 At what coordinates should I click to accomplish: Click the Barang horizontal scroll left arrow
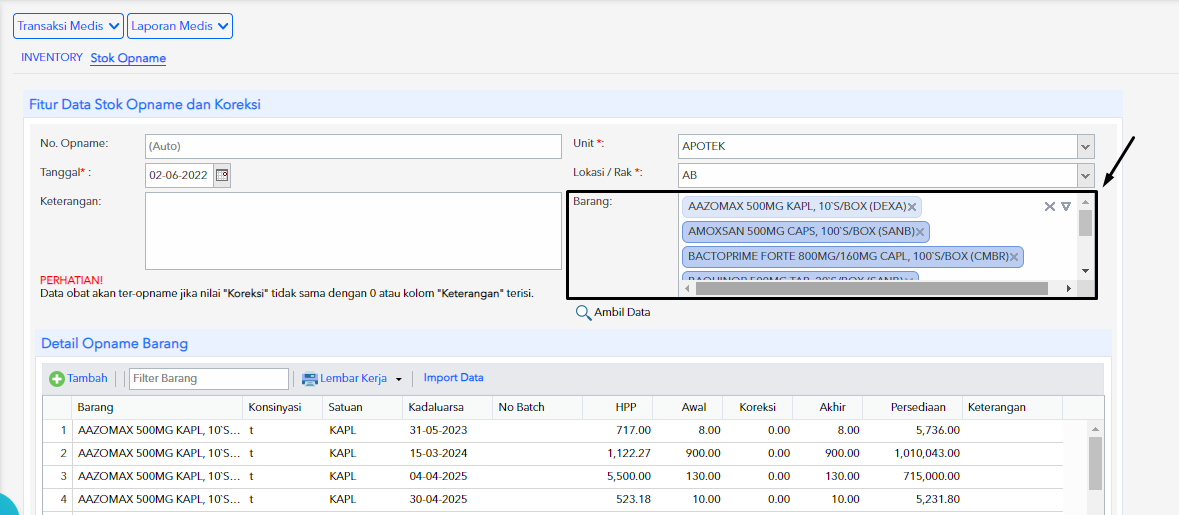click(688, 289)
